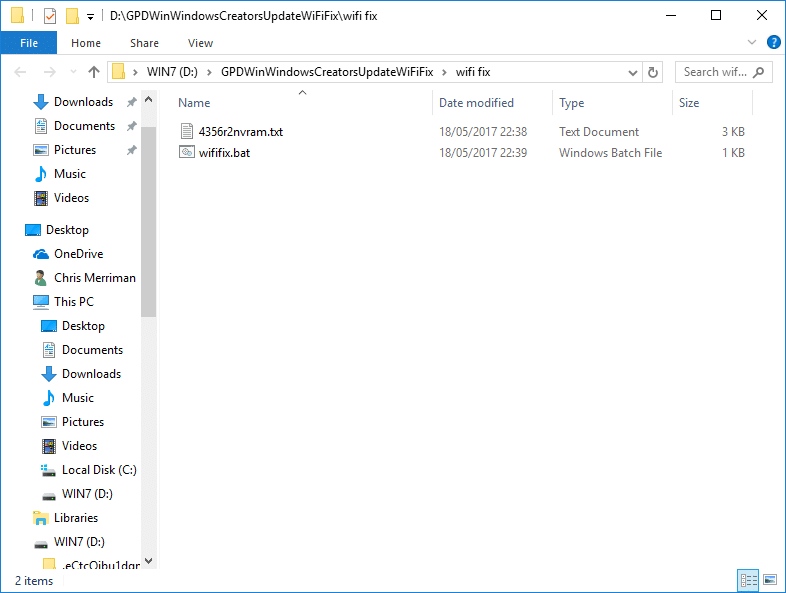Select Local Disk (C:) in navigation pane
This screenshot has height=593, width=786.
99,470
